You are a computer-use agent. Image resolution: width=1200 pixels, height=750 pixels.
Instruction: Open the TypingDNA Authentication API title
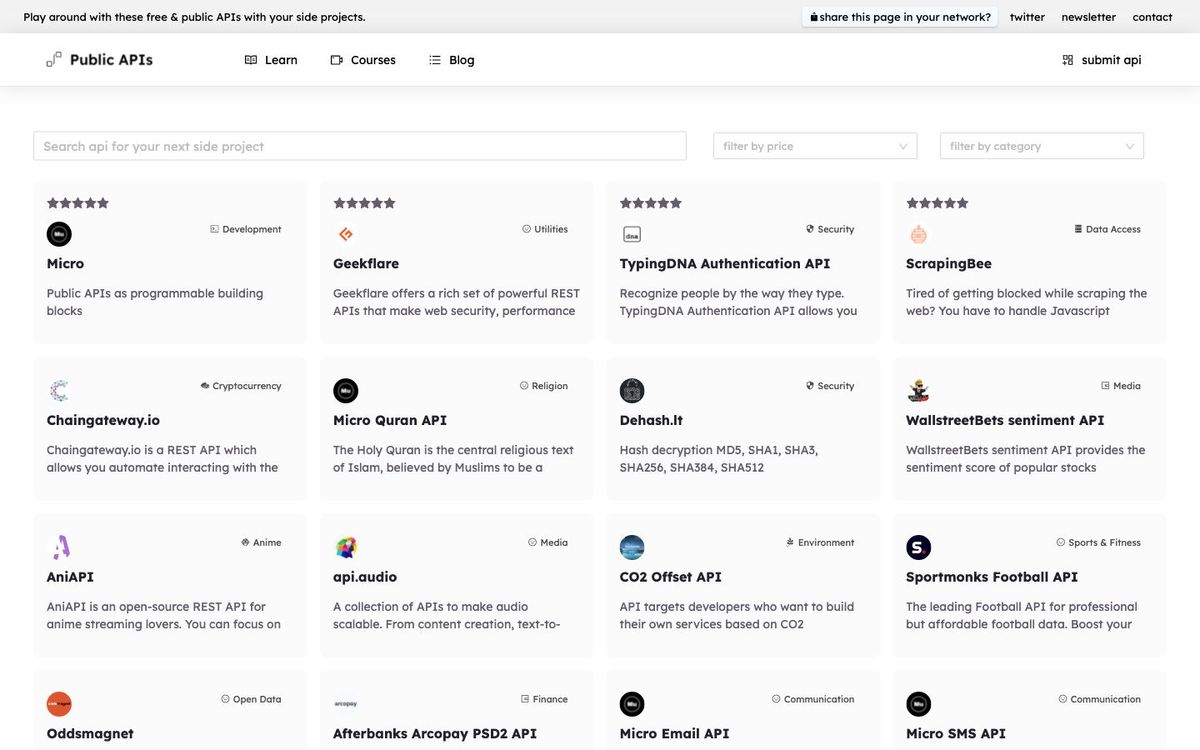725,264
